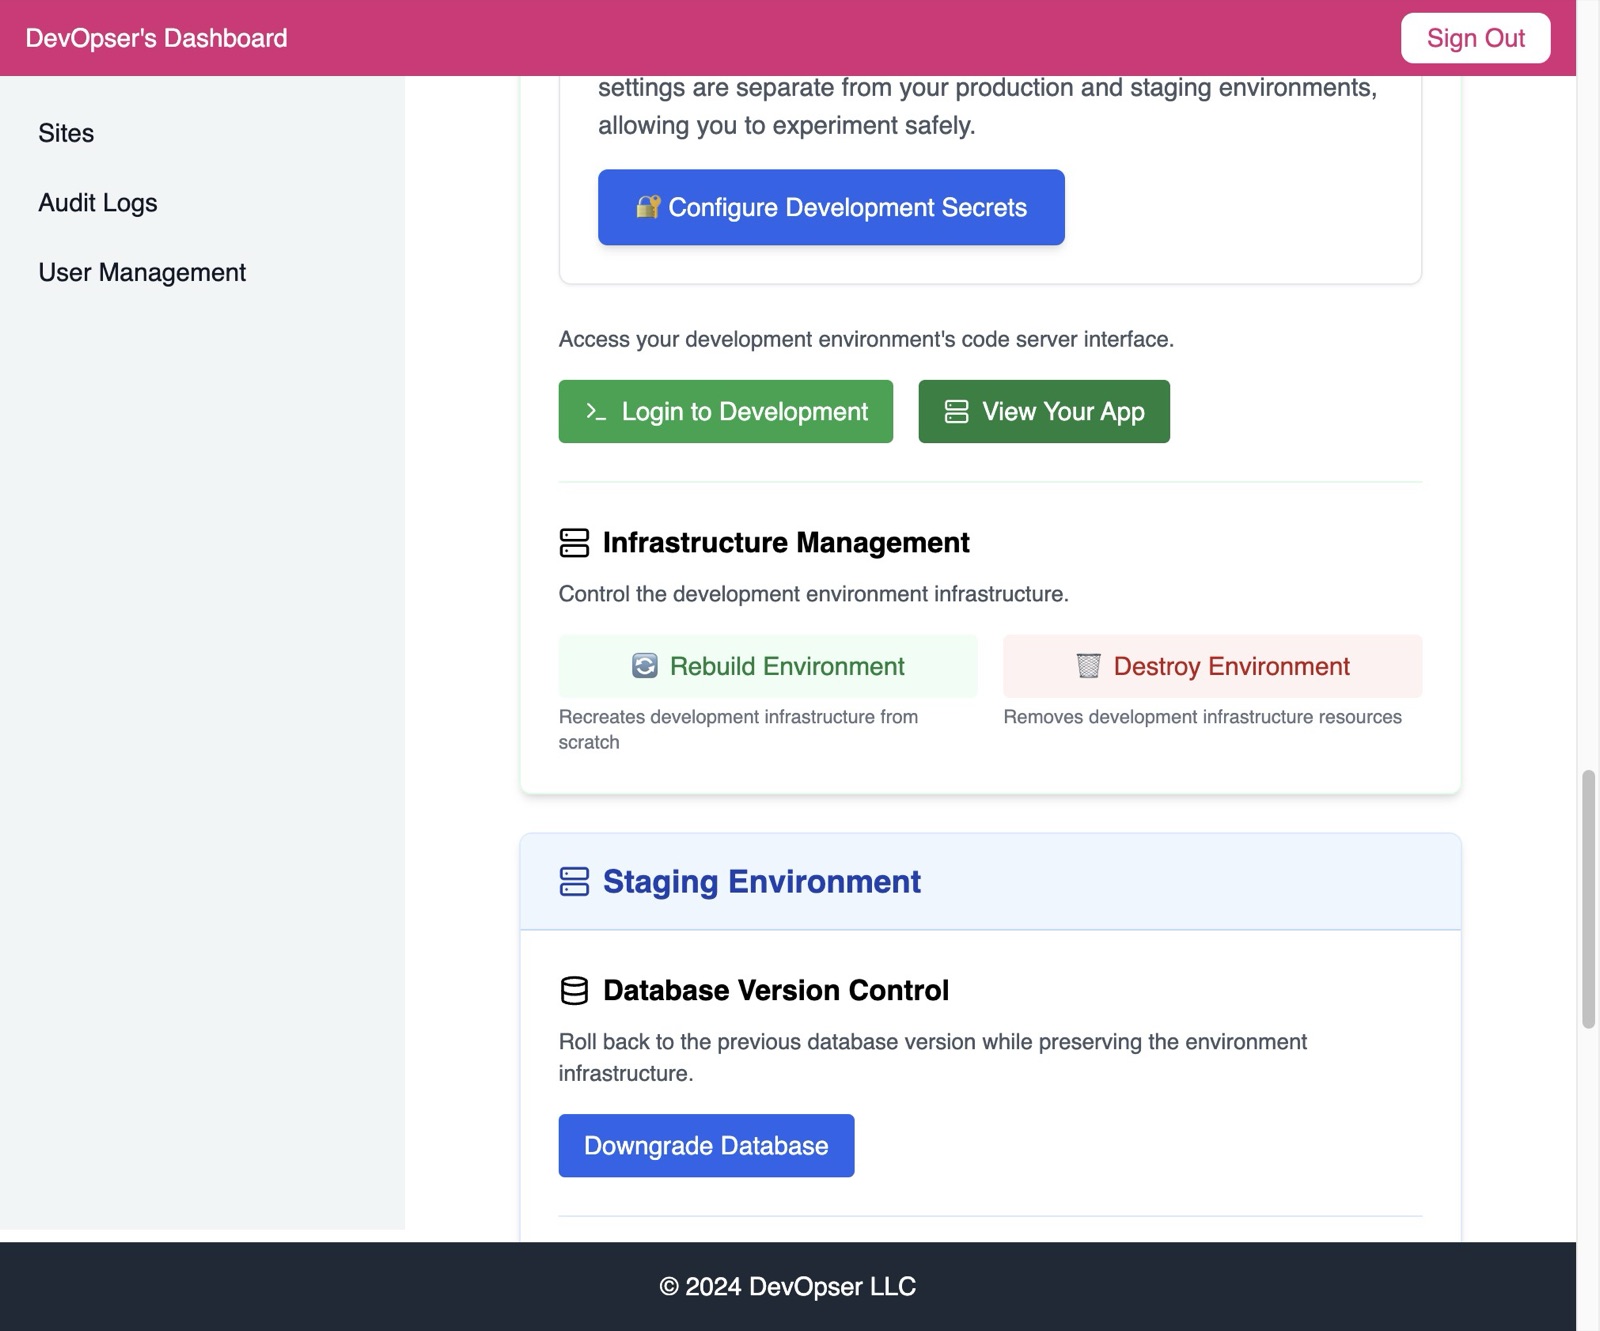Screen dimensions: 1600x1331
Task: Click the terminal prompt icon on Login
Action: (596, 411)
